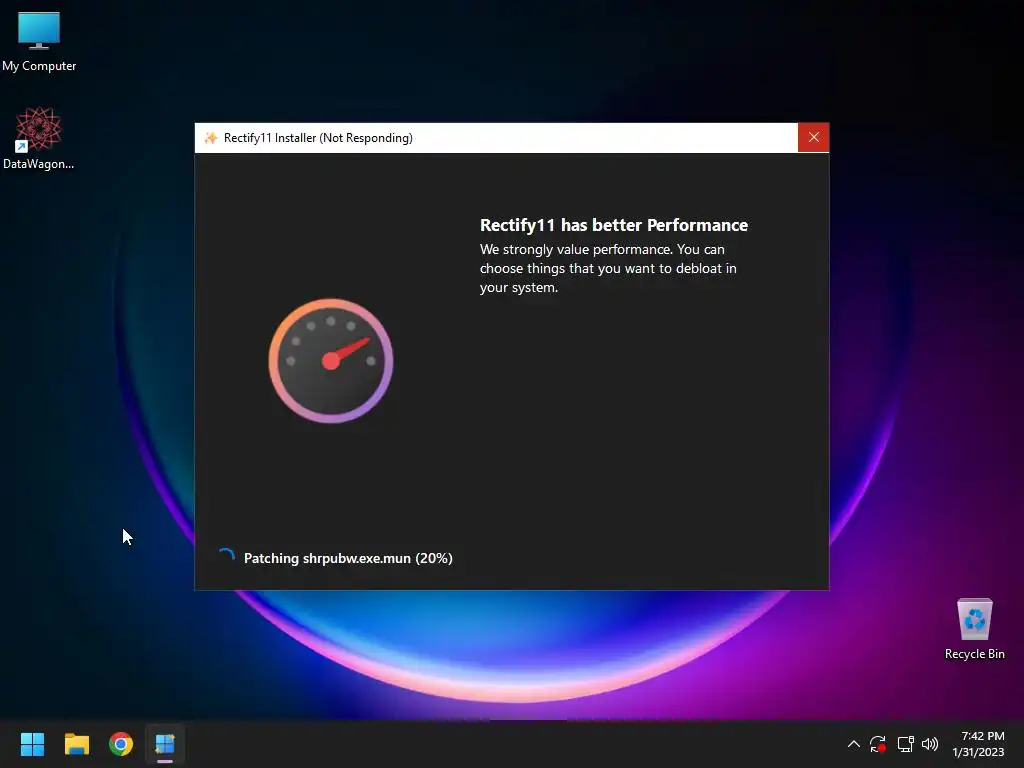The image size is (1024, 768).
Task: Click 'Rectify11 has better Performance' heading
Action: pyautogui.click(x=614, y=225)
